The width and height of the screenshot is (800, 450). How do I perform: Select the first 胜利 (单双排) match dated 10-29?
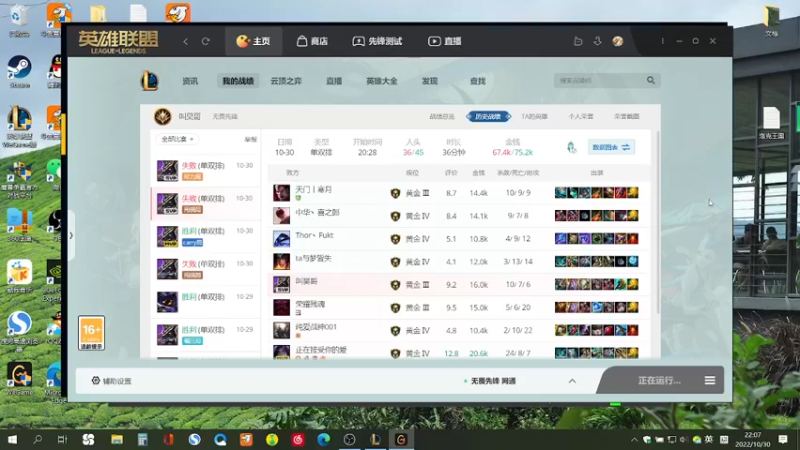point(205,302)
